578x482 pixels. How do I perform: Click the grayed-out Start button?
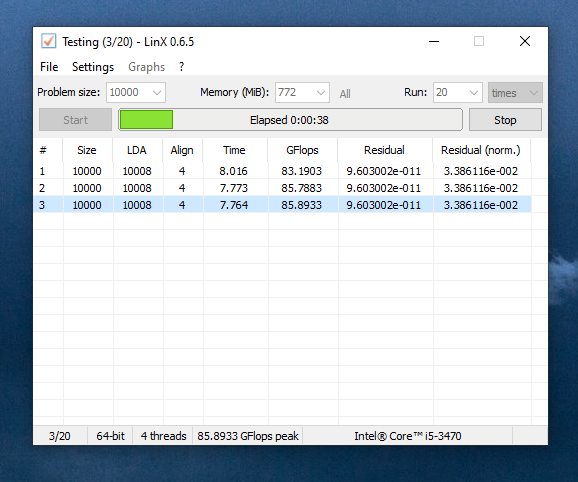point(76,120)
